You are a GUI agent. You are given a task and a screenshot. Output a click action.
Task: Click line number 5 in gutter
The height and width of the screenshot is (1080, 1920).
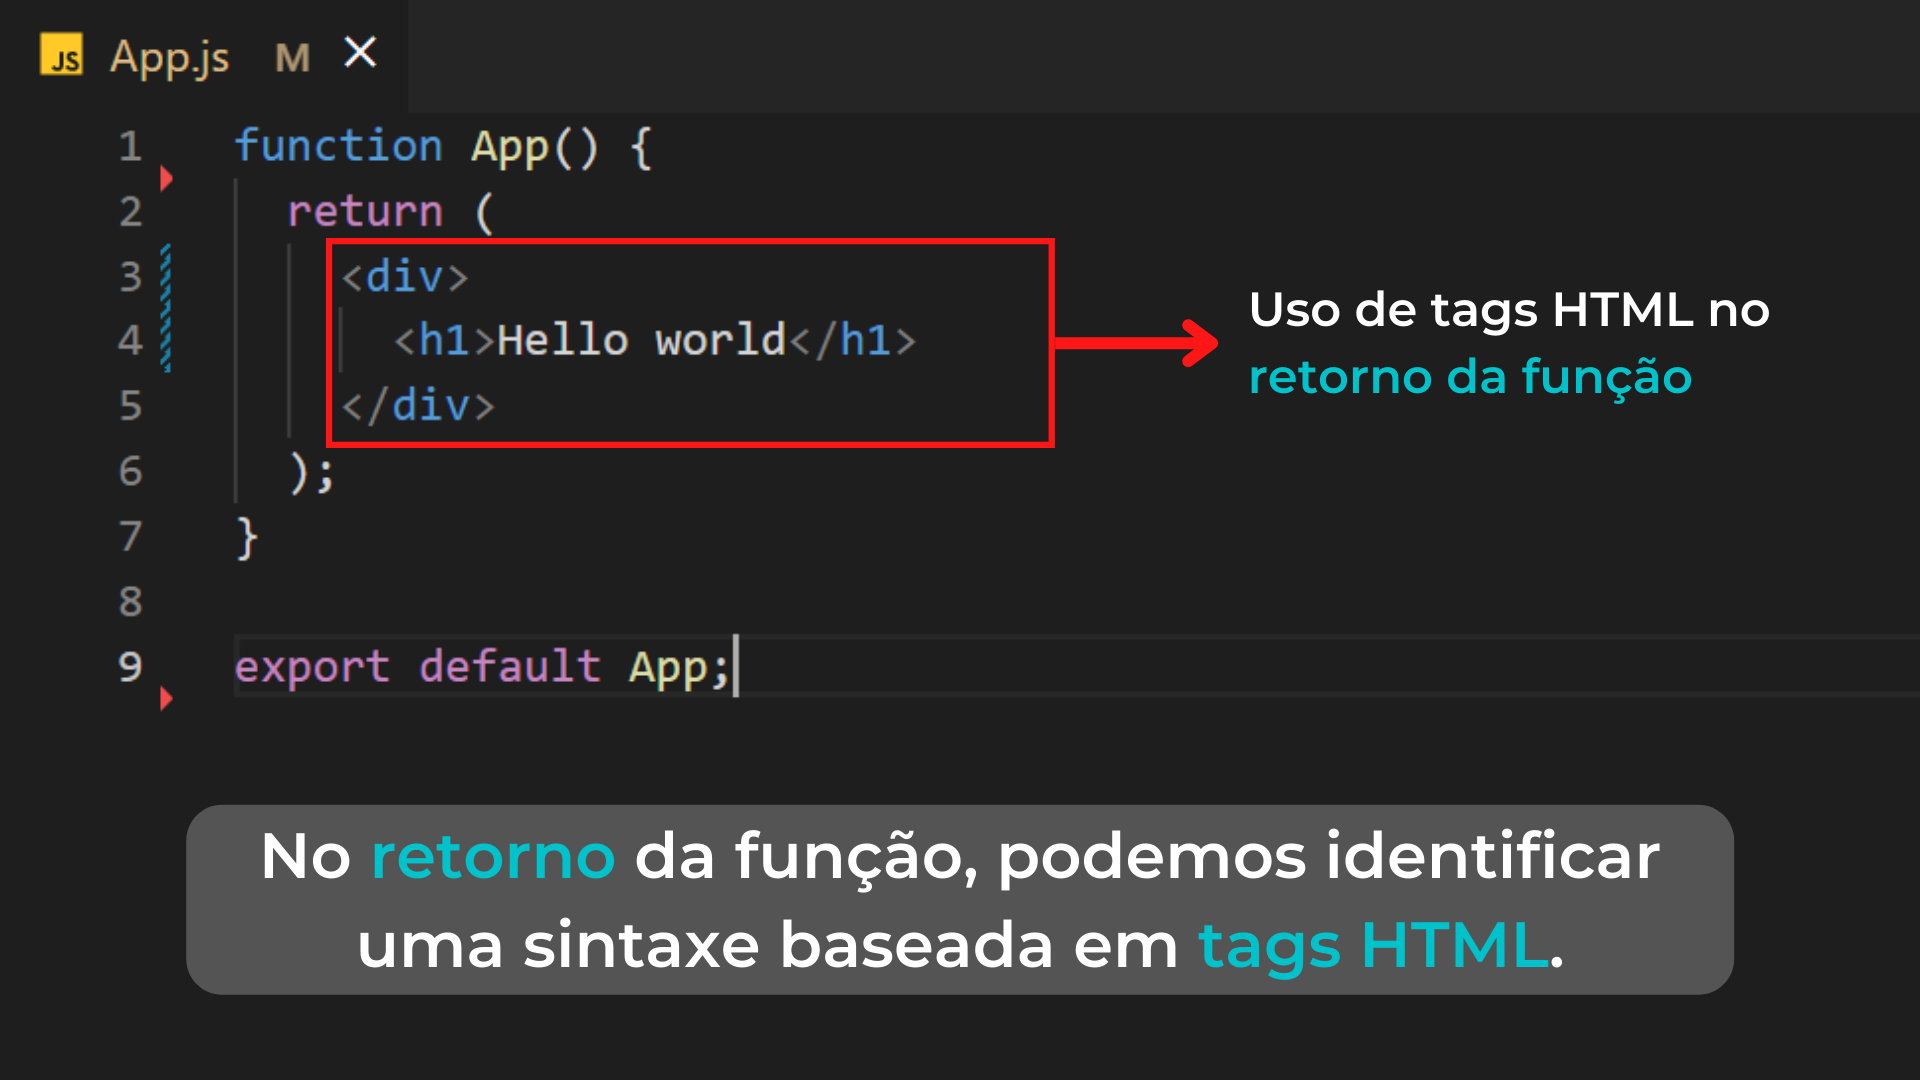130,406
